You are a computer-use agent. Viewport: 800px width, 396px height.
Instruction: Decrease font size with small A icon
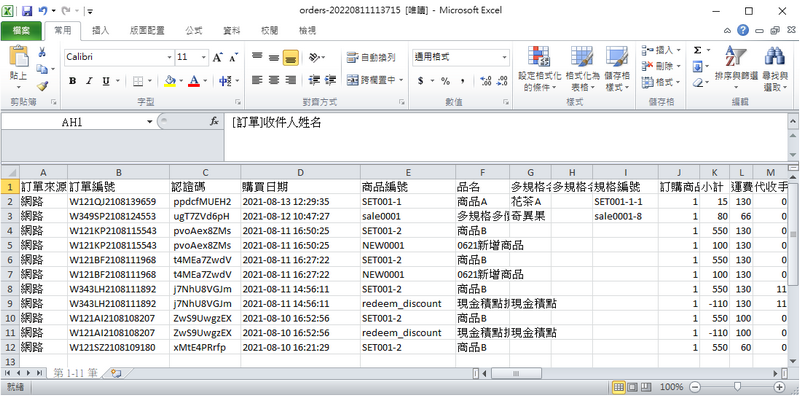point(234,57)
